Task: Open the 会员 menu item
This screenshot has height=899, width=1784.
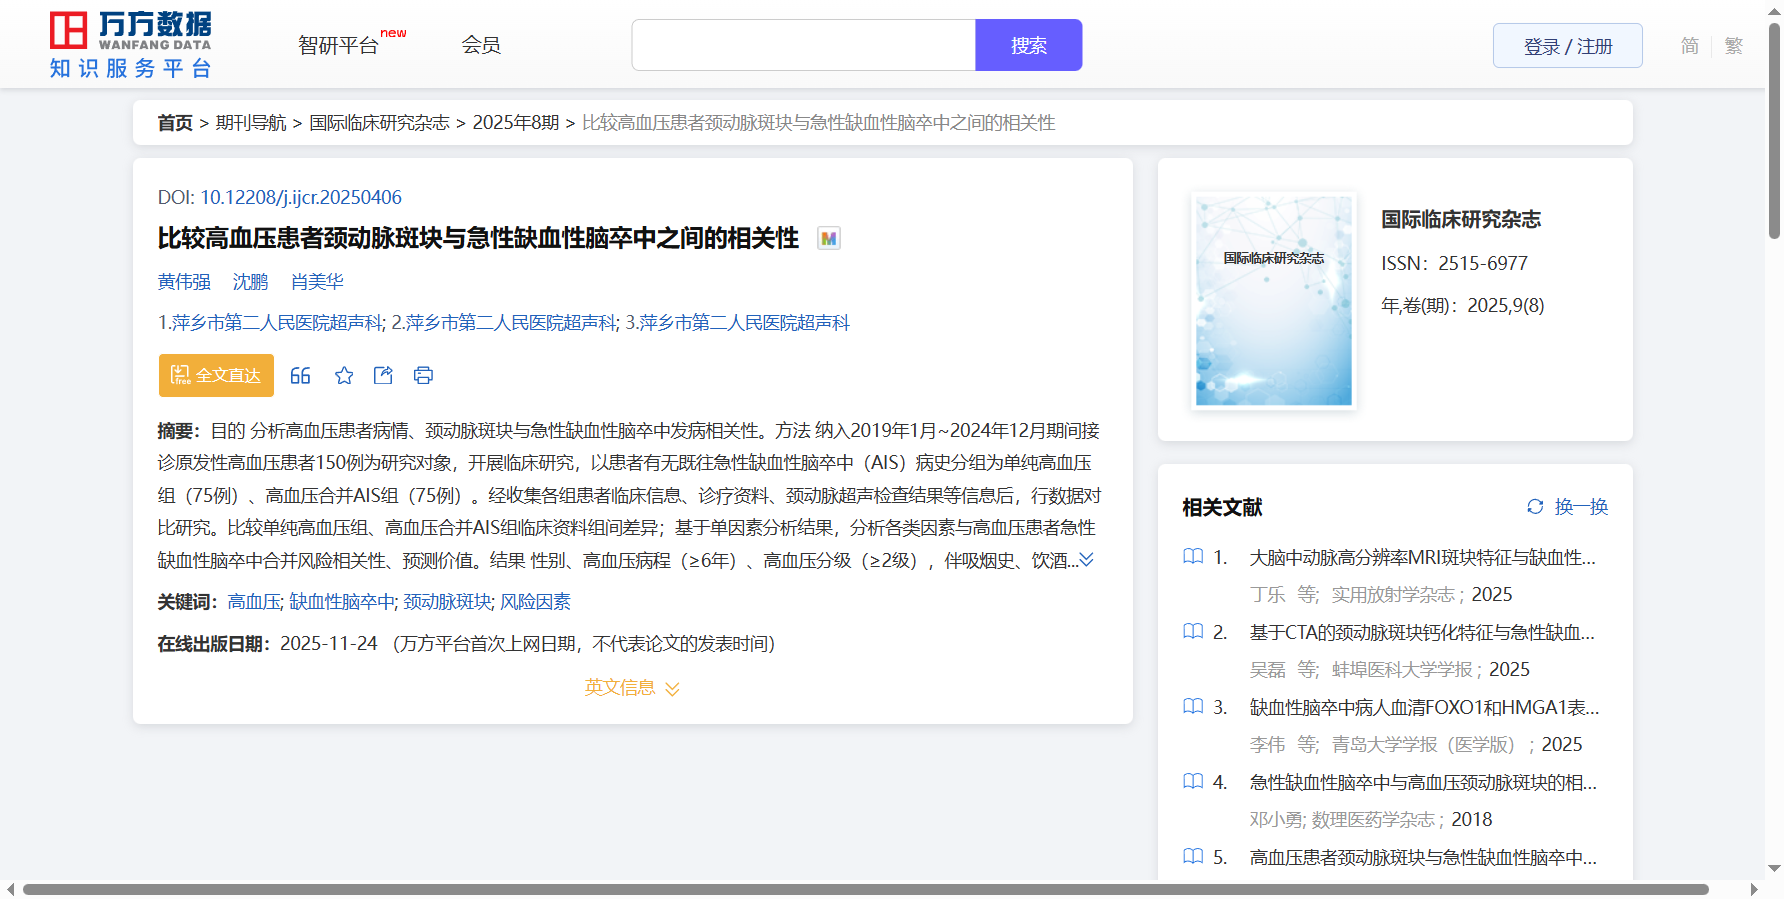Action: click(x=481, y=46)
